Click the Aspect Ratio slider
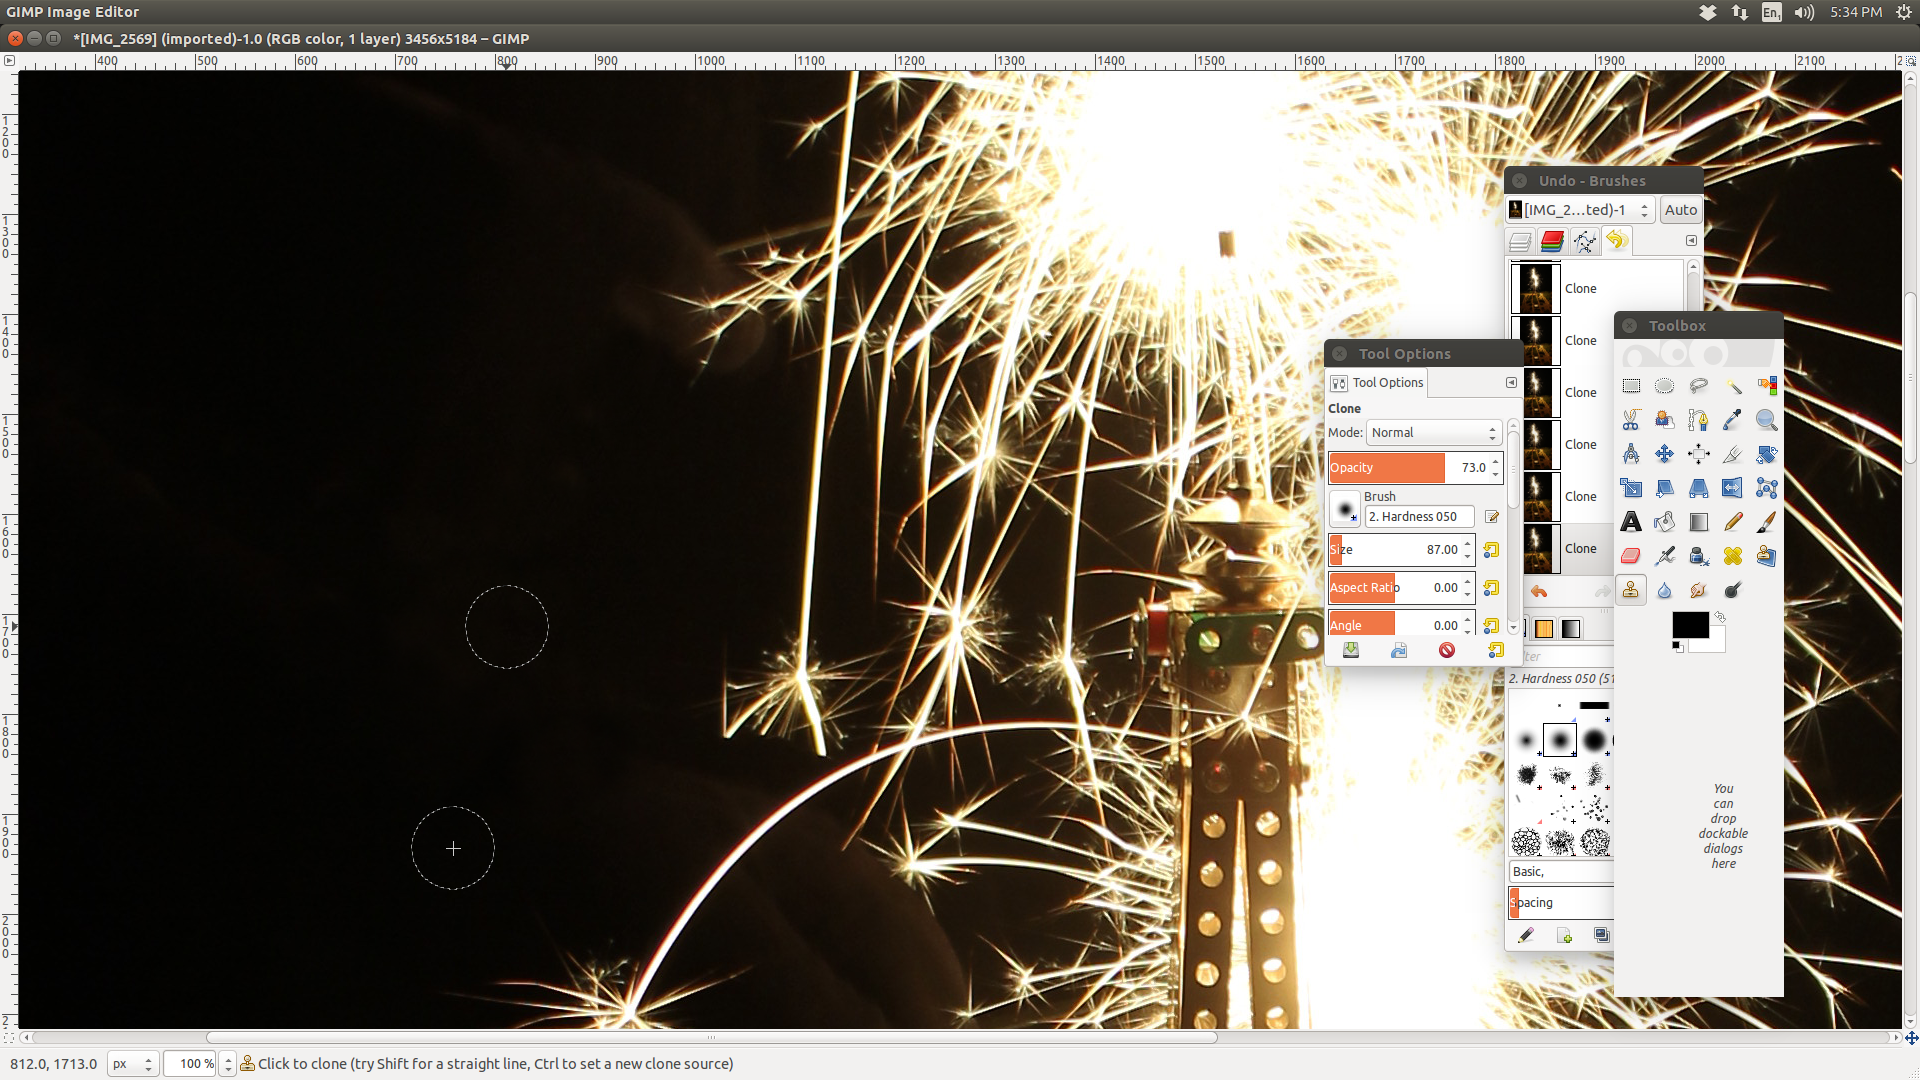Viewport: 1920px width, 1080px height. 1401,588
